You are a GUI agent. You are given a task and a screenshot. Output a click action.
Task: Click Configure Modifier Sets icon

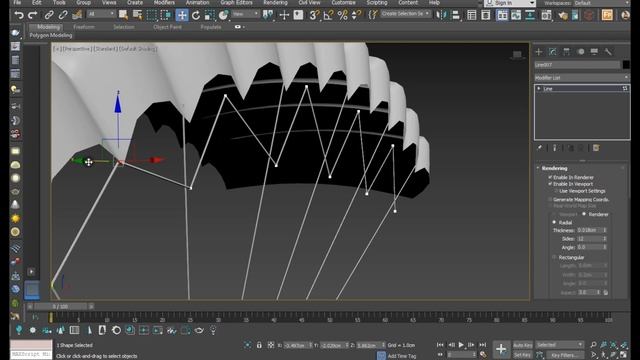[x=596, y=148]
